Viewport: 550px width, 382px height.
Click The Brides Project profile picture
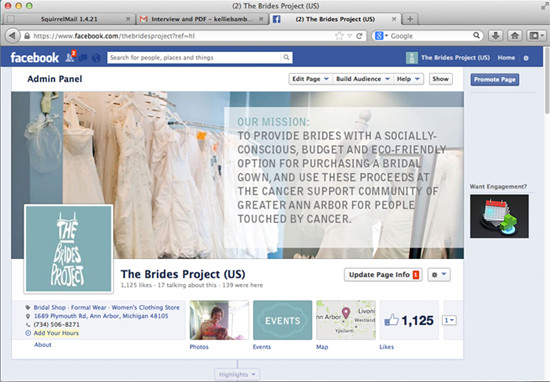pos(69,248)
